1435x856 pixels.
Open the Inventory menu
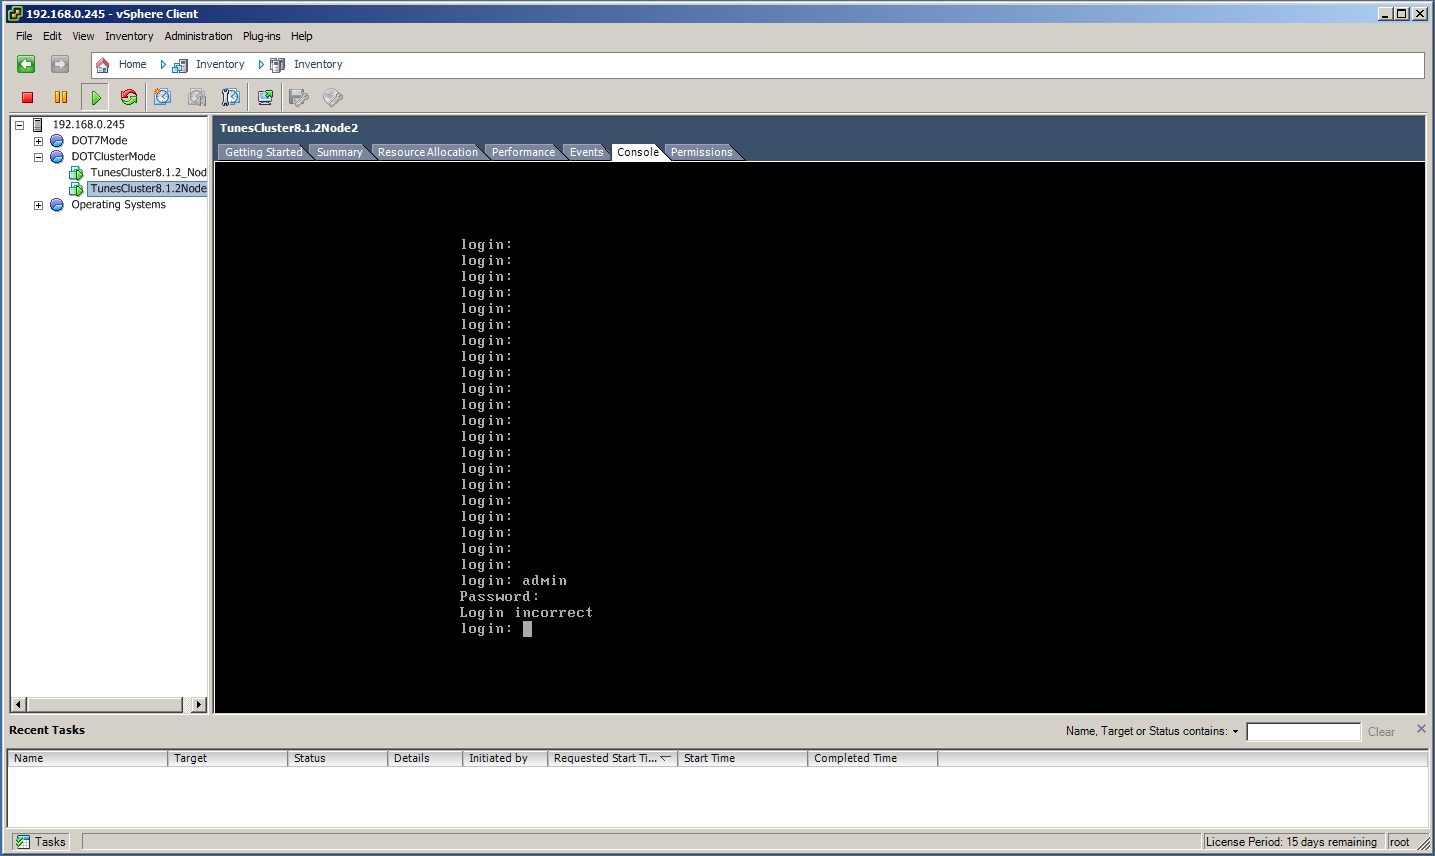[129, 36]
